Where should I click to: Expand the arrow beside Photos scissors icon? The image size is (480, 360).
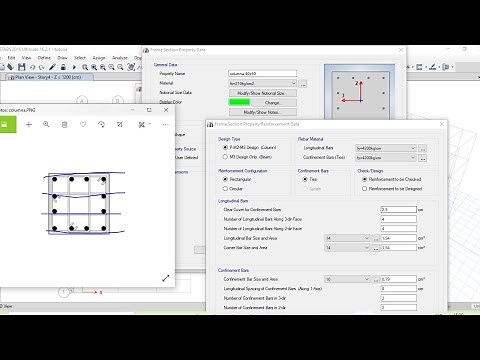(150, 124)
